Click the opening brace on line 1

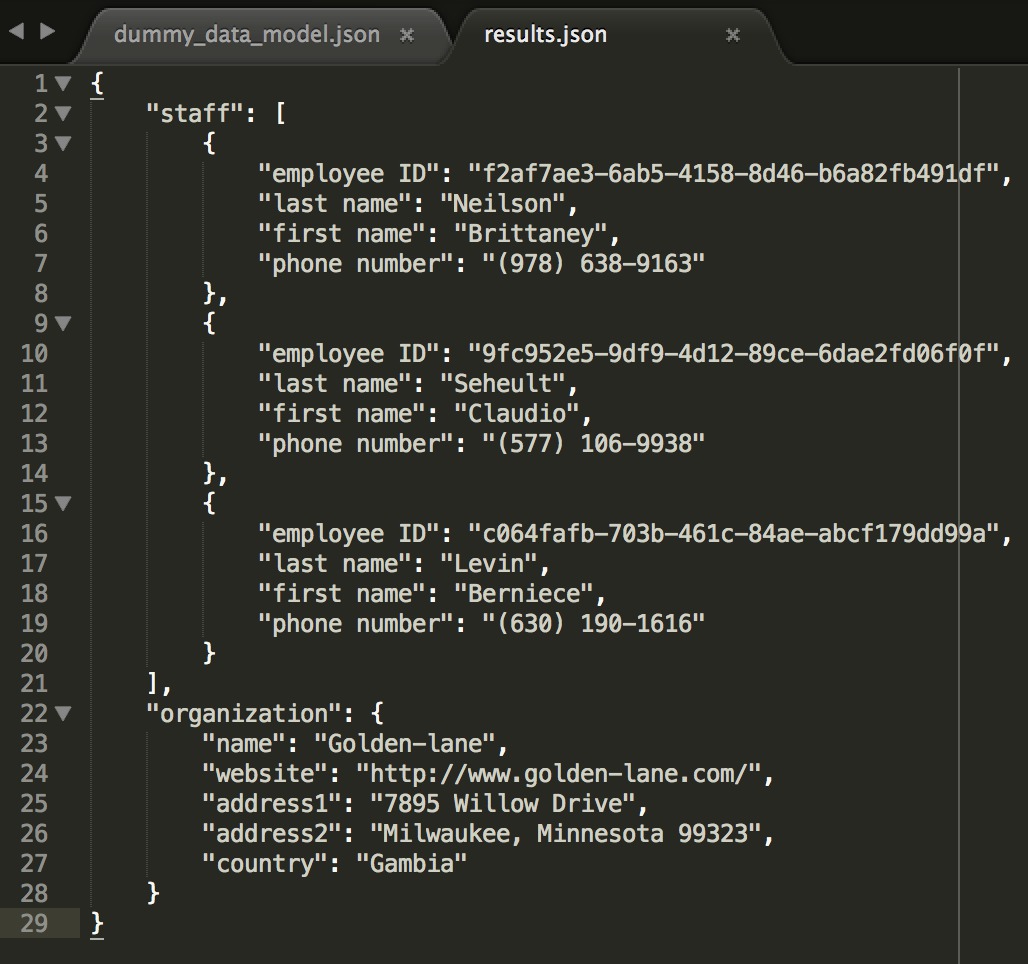pos(97,84)
